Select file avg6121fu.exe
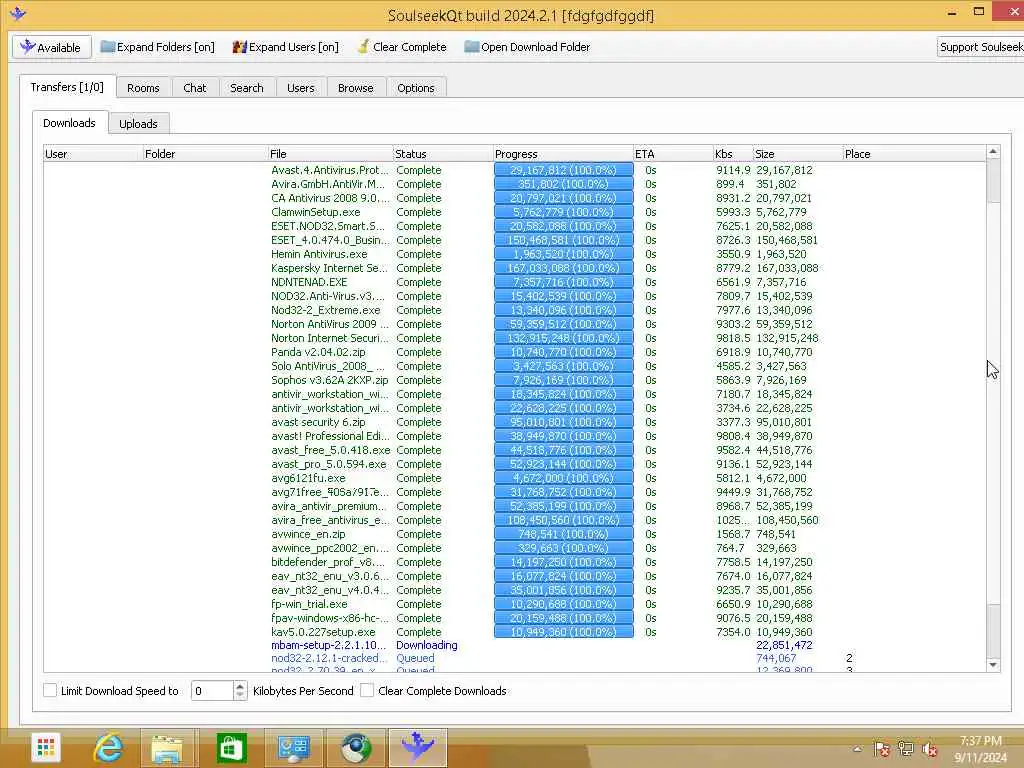Image resolution: width=1024 pixels, height=768 pixels. (x=308, y=478)
